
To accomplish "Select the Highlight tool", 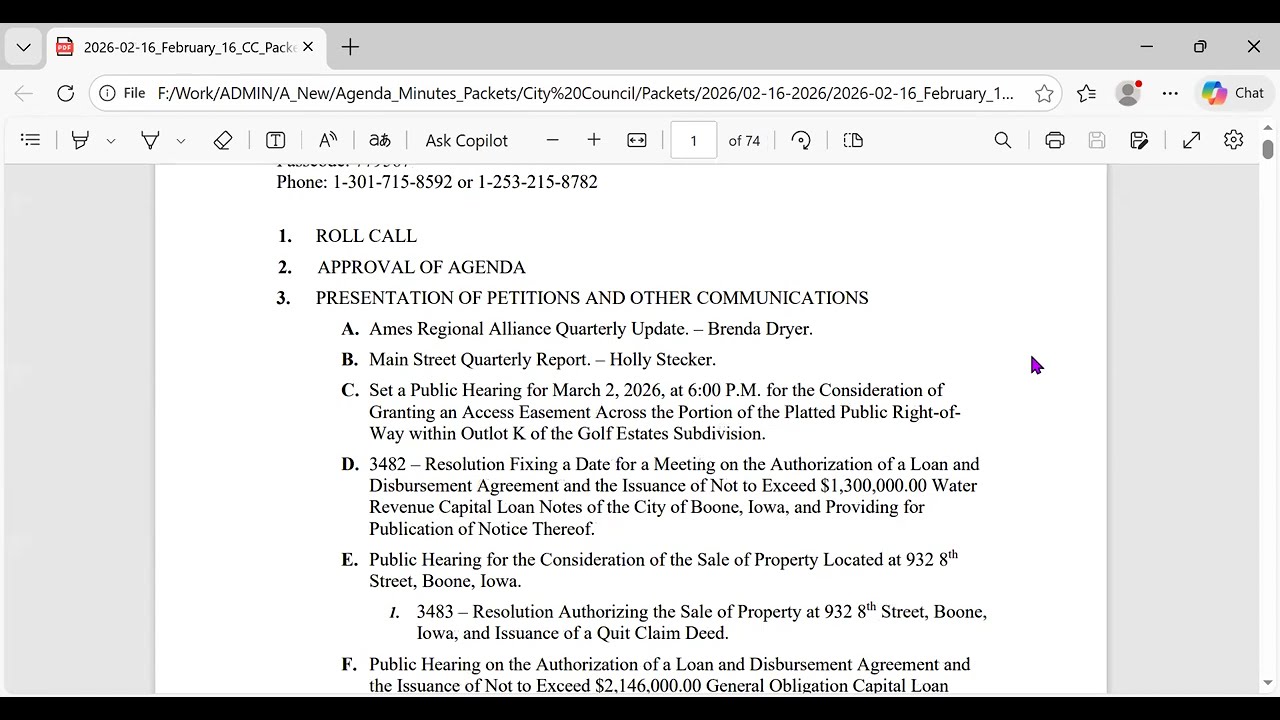I will [x=80, y=140].
